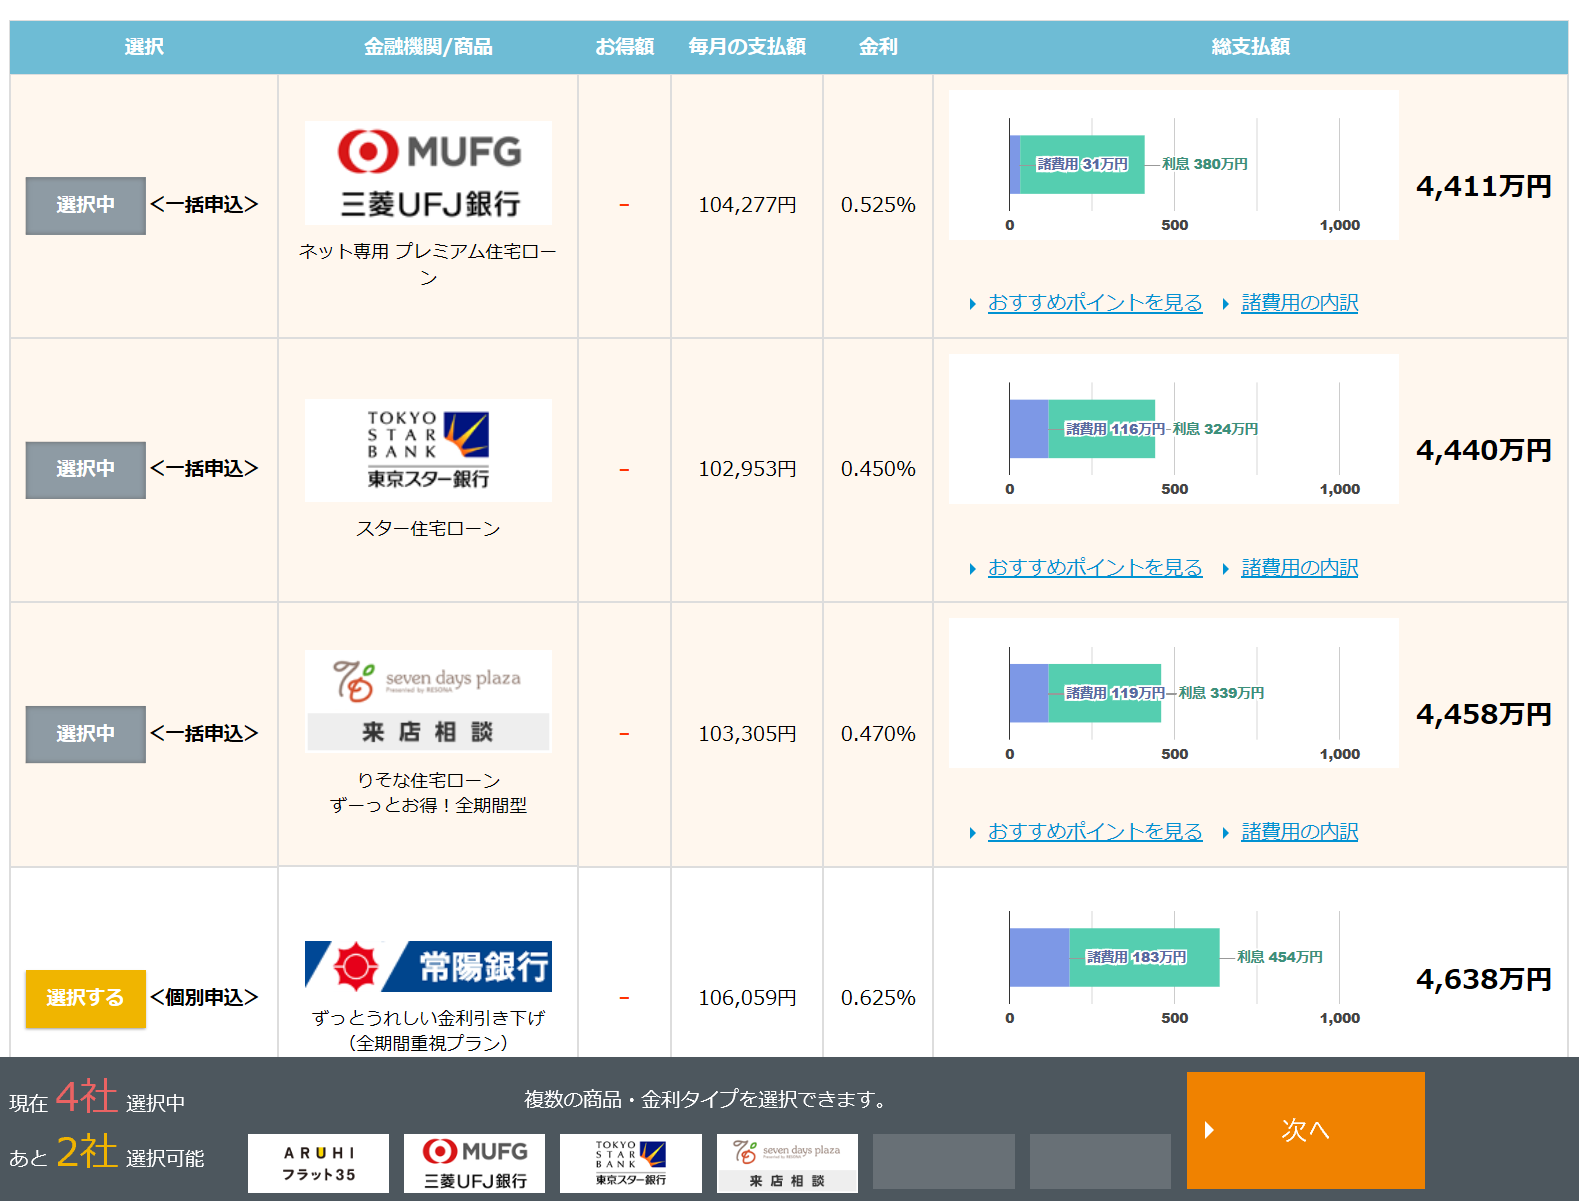Click スター住宅ローン product name
This screenshot has width=1579, height=1201.
pos(428,528)
